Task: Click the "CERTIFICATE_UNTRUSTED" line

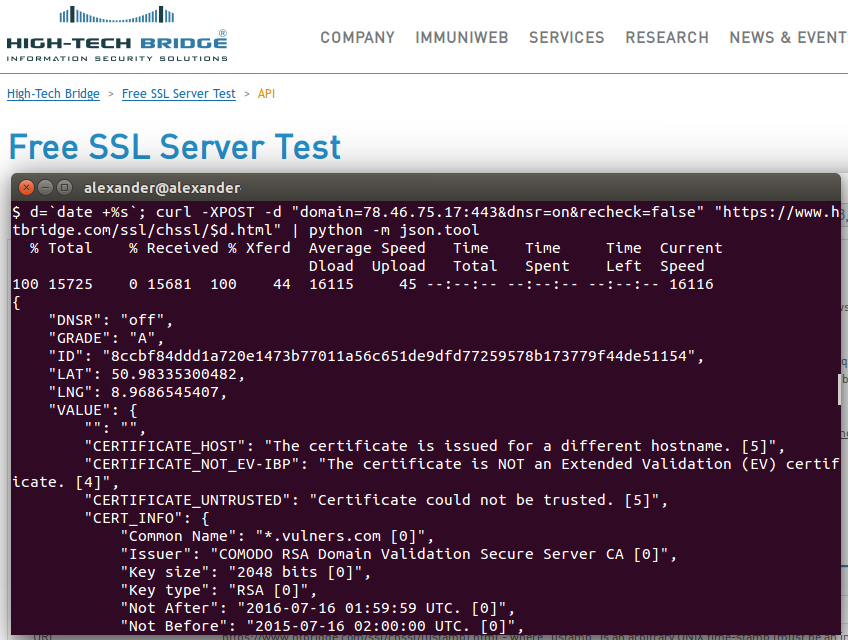Action: 376,500
